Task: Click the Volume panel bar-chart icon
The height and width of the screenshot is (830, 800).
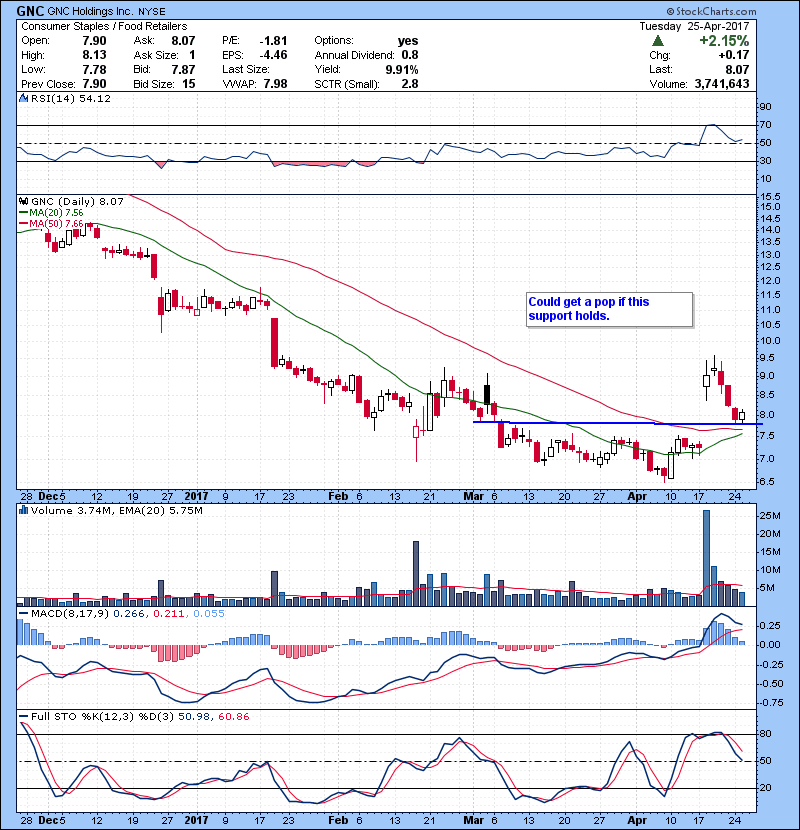Action: [23, 510]
